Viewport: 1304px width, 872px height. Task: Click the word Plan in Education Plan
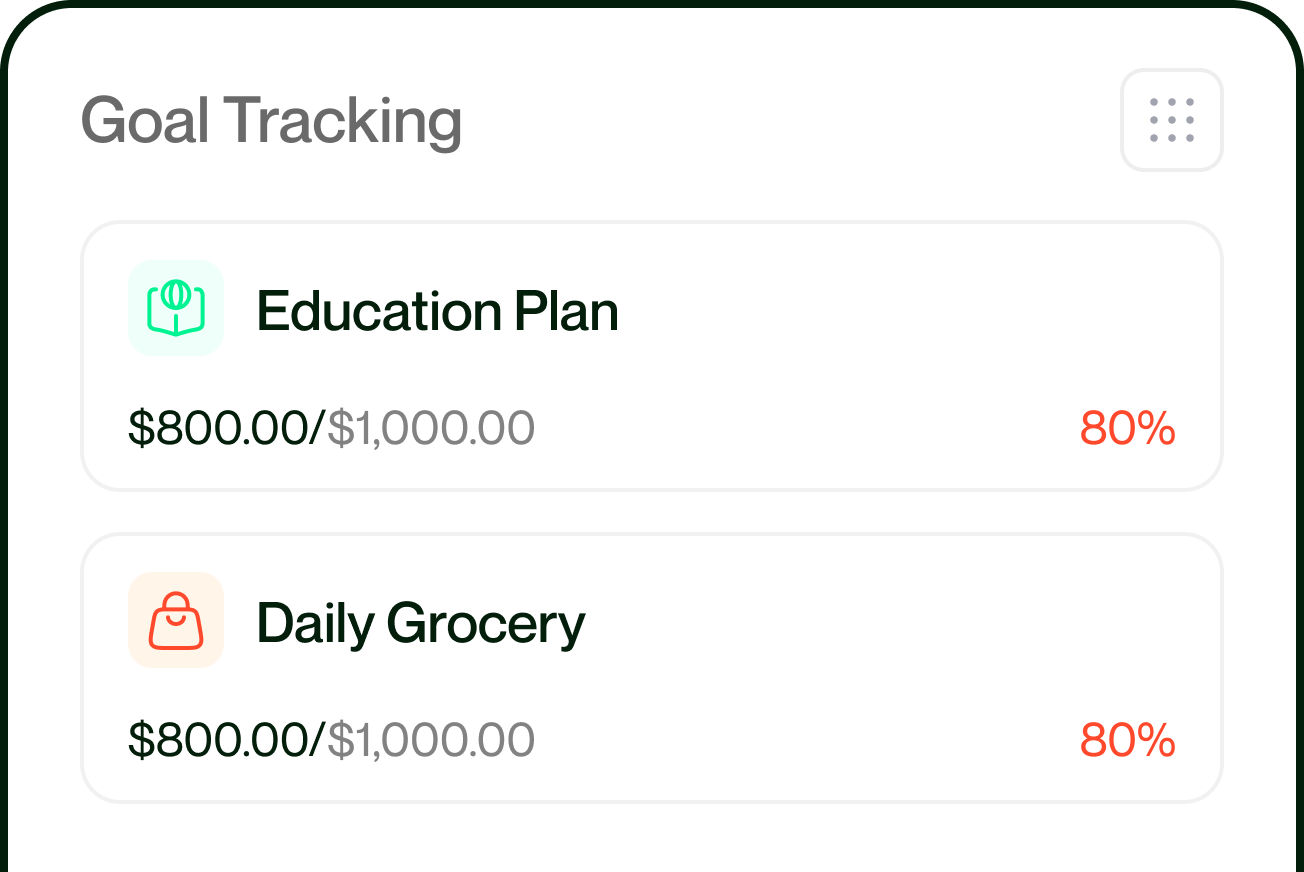point(566,311)
